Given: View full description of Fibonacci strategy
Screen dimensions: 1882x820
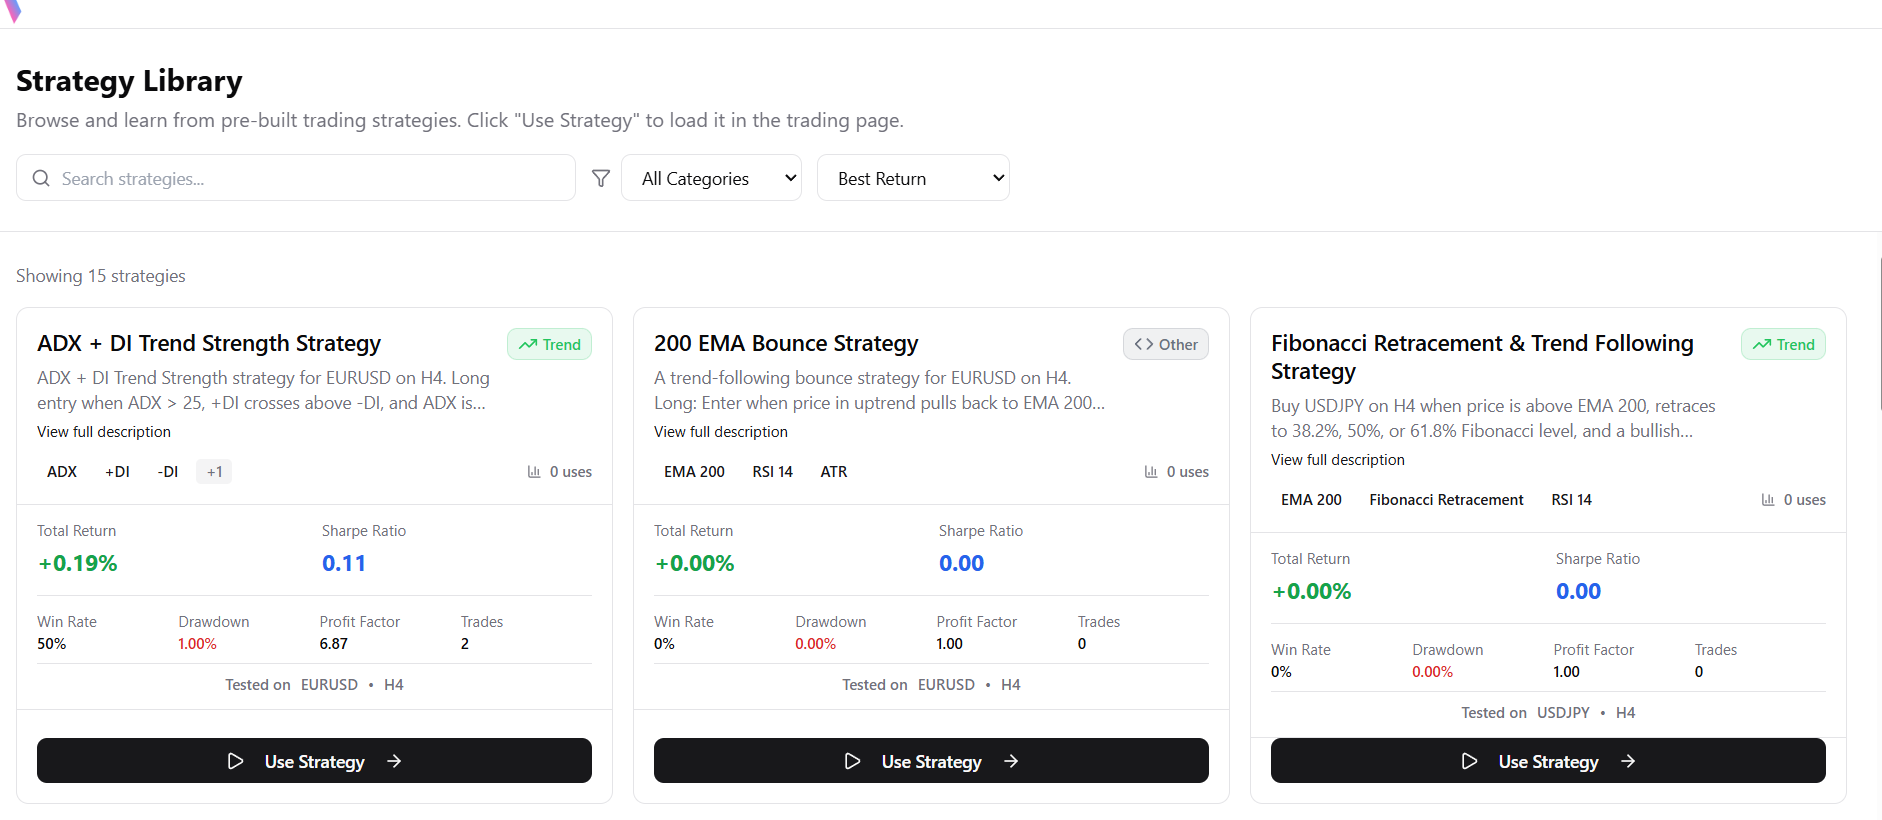Looking at the screenshot, I should pos(1338,460).
